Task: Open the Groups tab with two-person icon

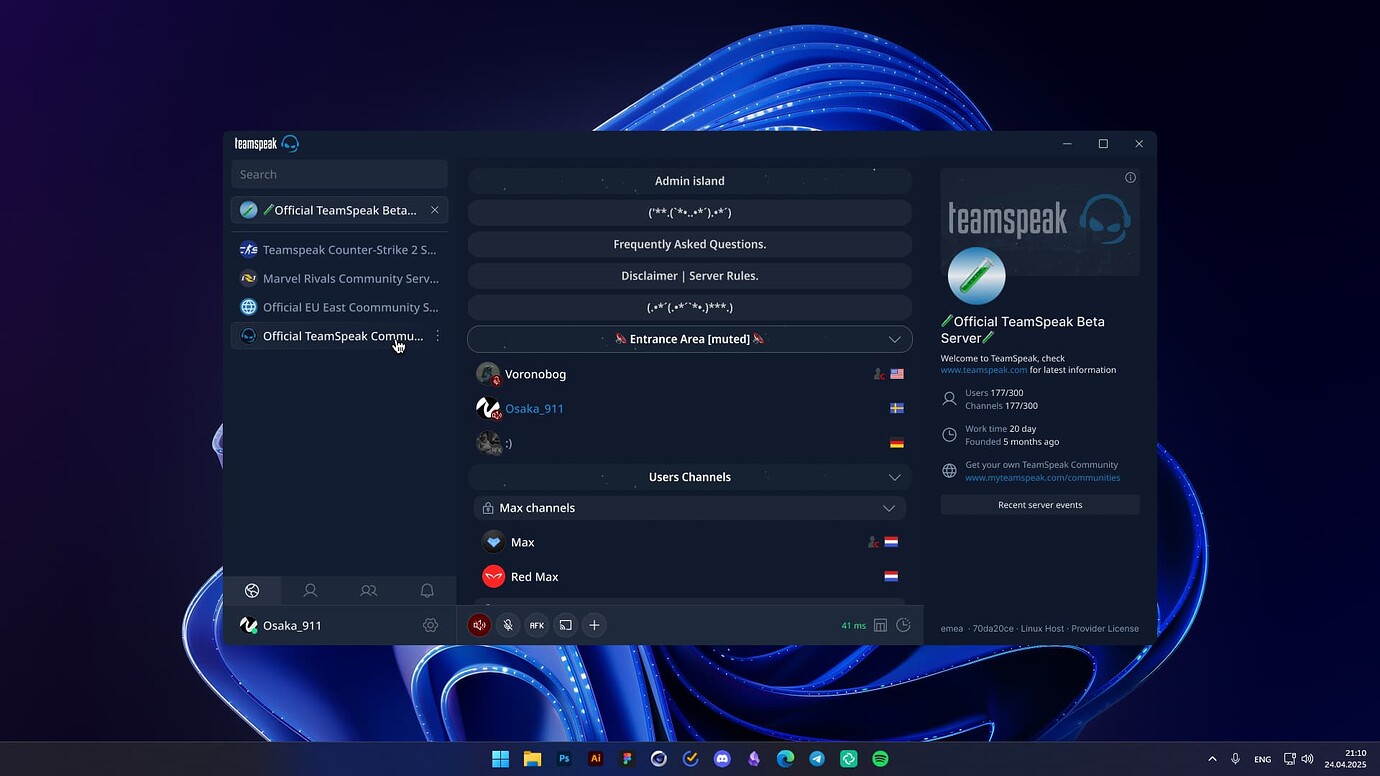Action: tap(368, 590)
